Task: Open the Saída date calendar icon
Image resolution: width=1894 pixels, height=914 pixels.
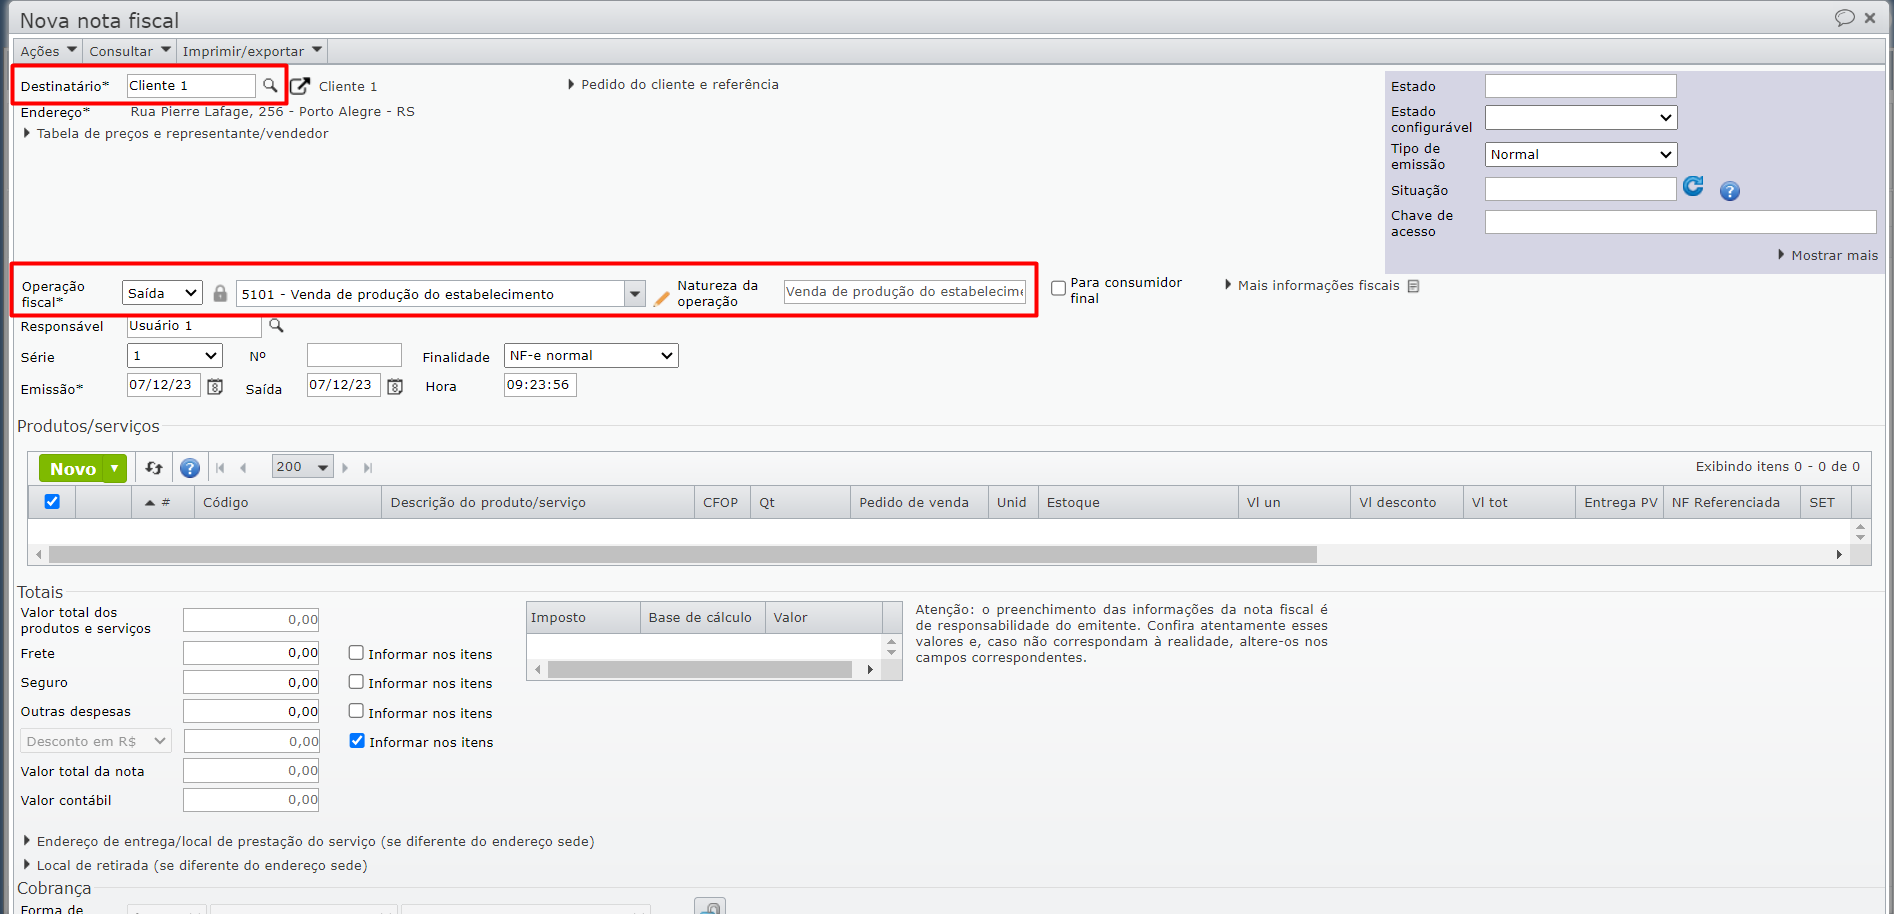Action: (395, 387)
